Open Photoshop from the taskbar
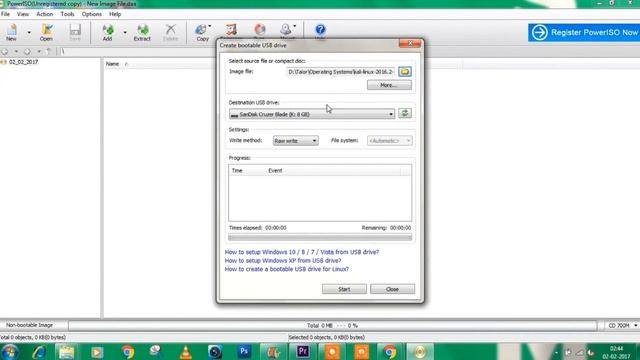Screen dimensions: 640x360 [x=244, y=352]
